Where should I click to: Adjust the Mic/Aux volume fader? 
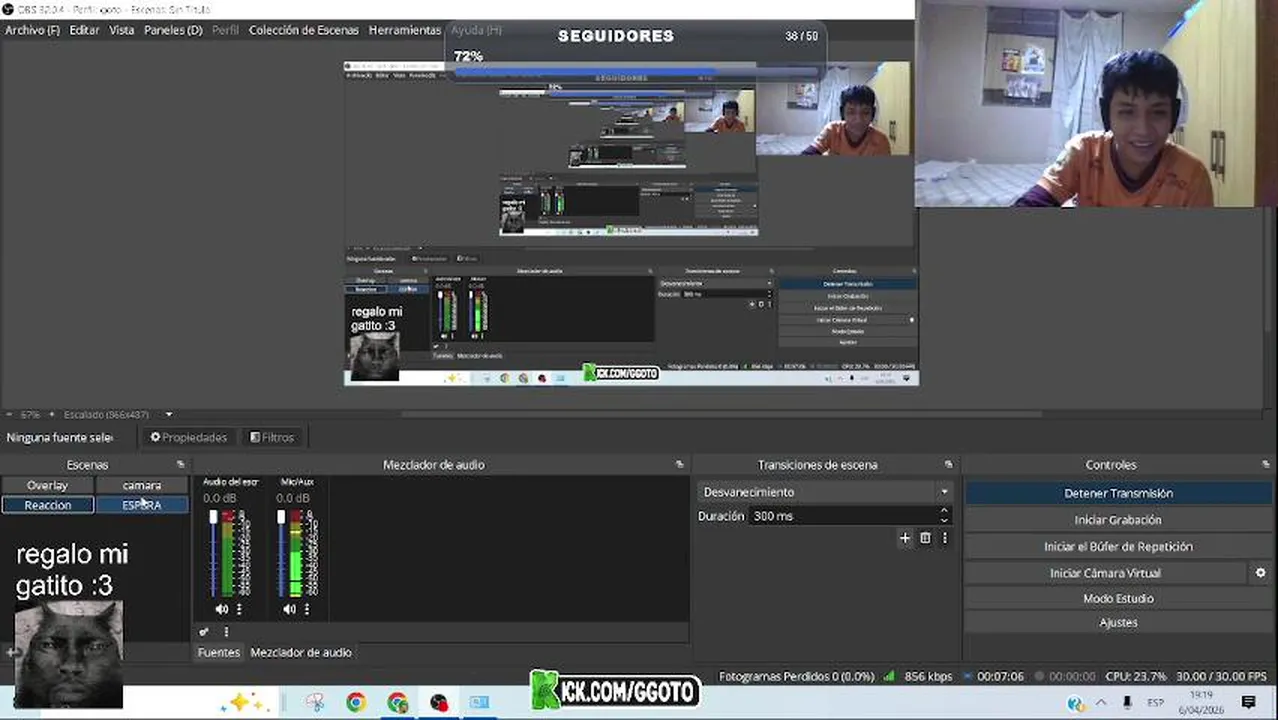(x=280, y=517)
